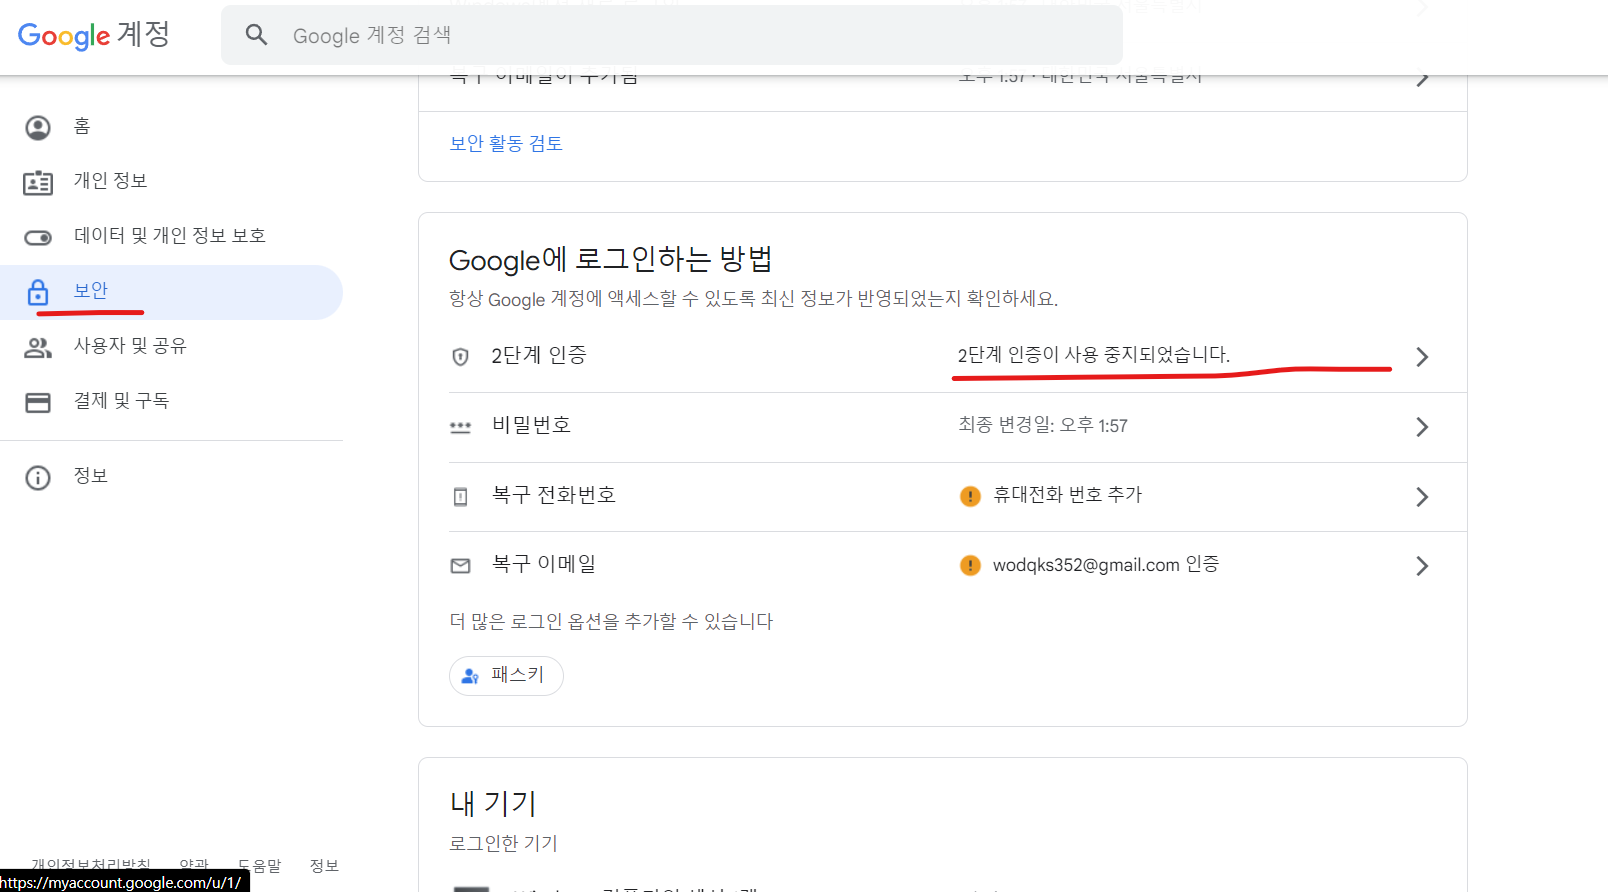The image size is (1608, 892).
Task: Click the search magnifier icon
Action: click(257, 35)
